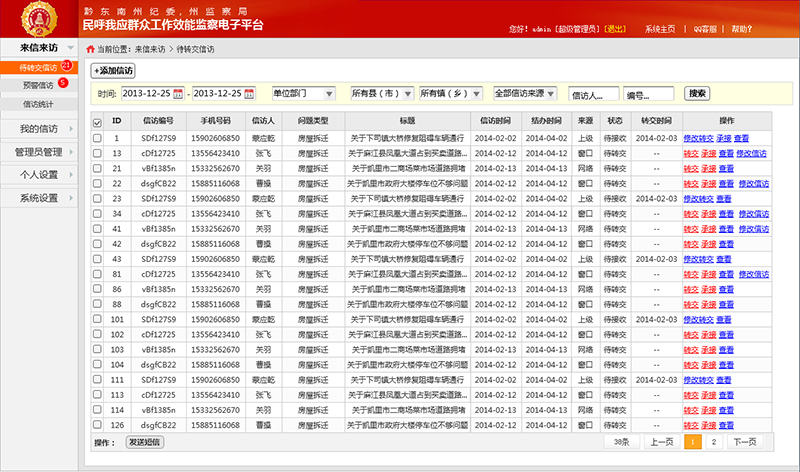
Task: Check the checkbox for row ID 1
Action: 97,138
